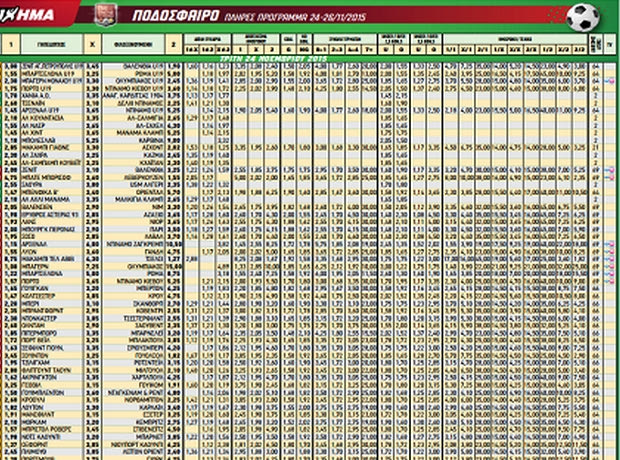
Task: Select the ΛΥΟΝ home team cell
Action: 51,252
